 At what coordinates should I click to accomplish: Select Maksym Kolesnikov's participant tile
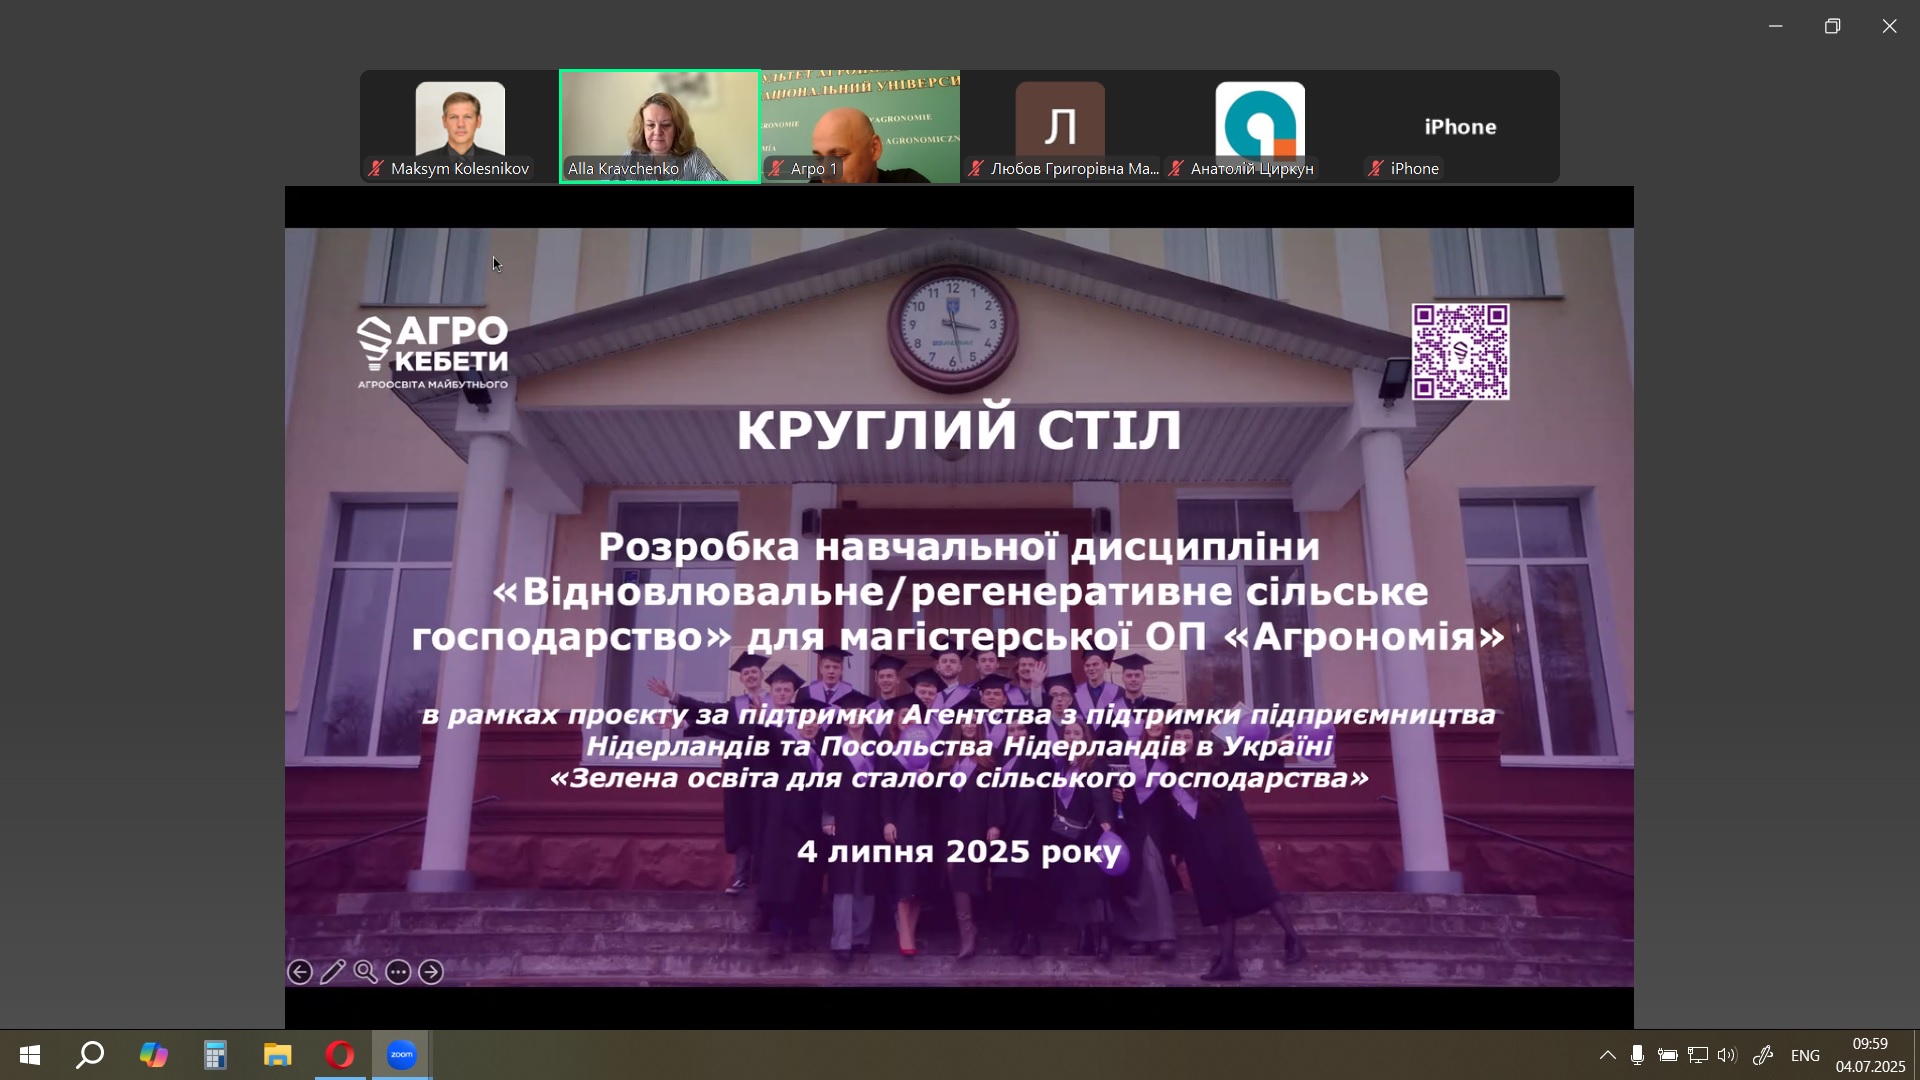point(460,126)
